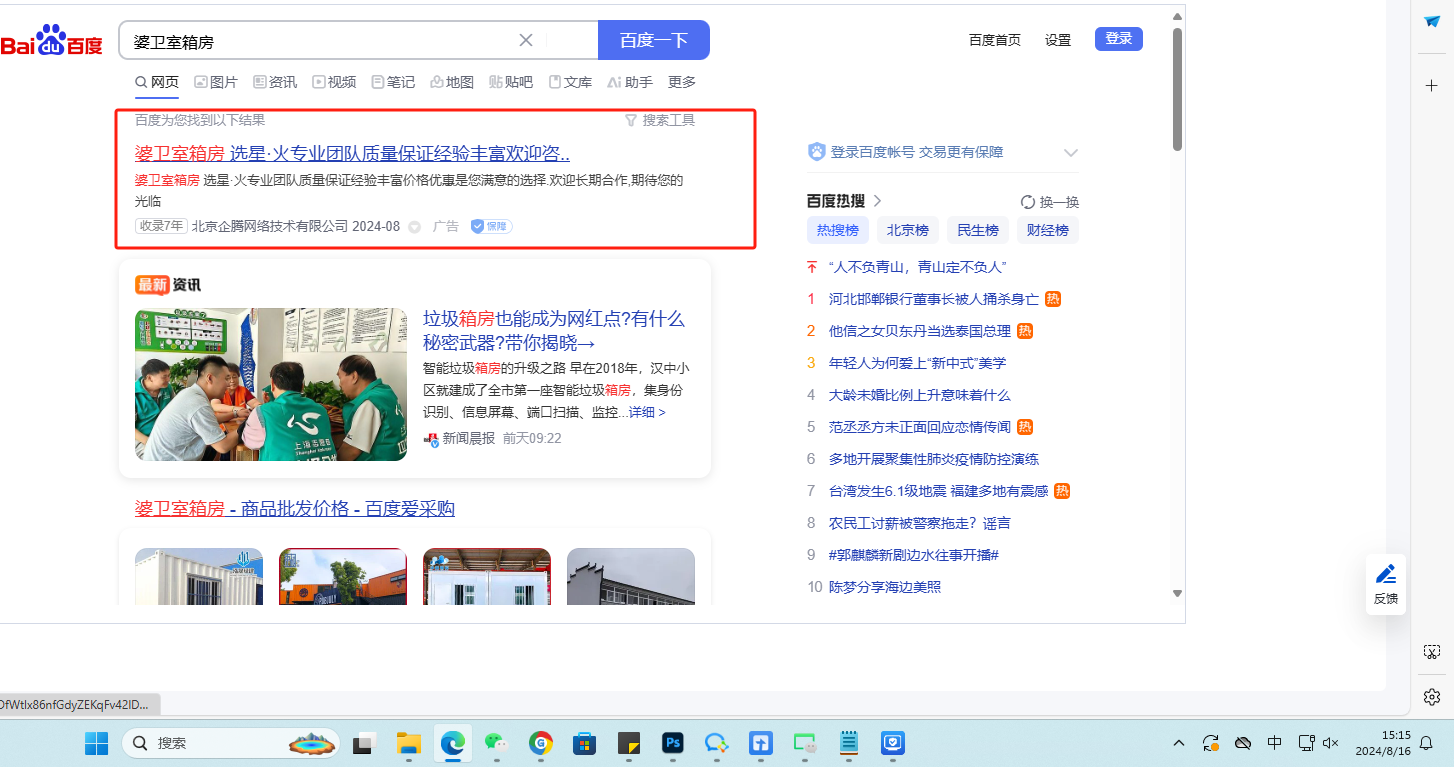The width and height of the screenshot is (1454, 767).
Task: Open hot search 多地开展聚集性肺炎疫情防控演练
Action: (934, 459)
